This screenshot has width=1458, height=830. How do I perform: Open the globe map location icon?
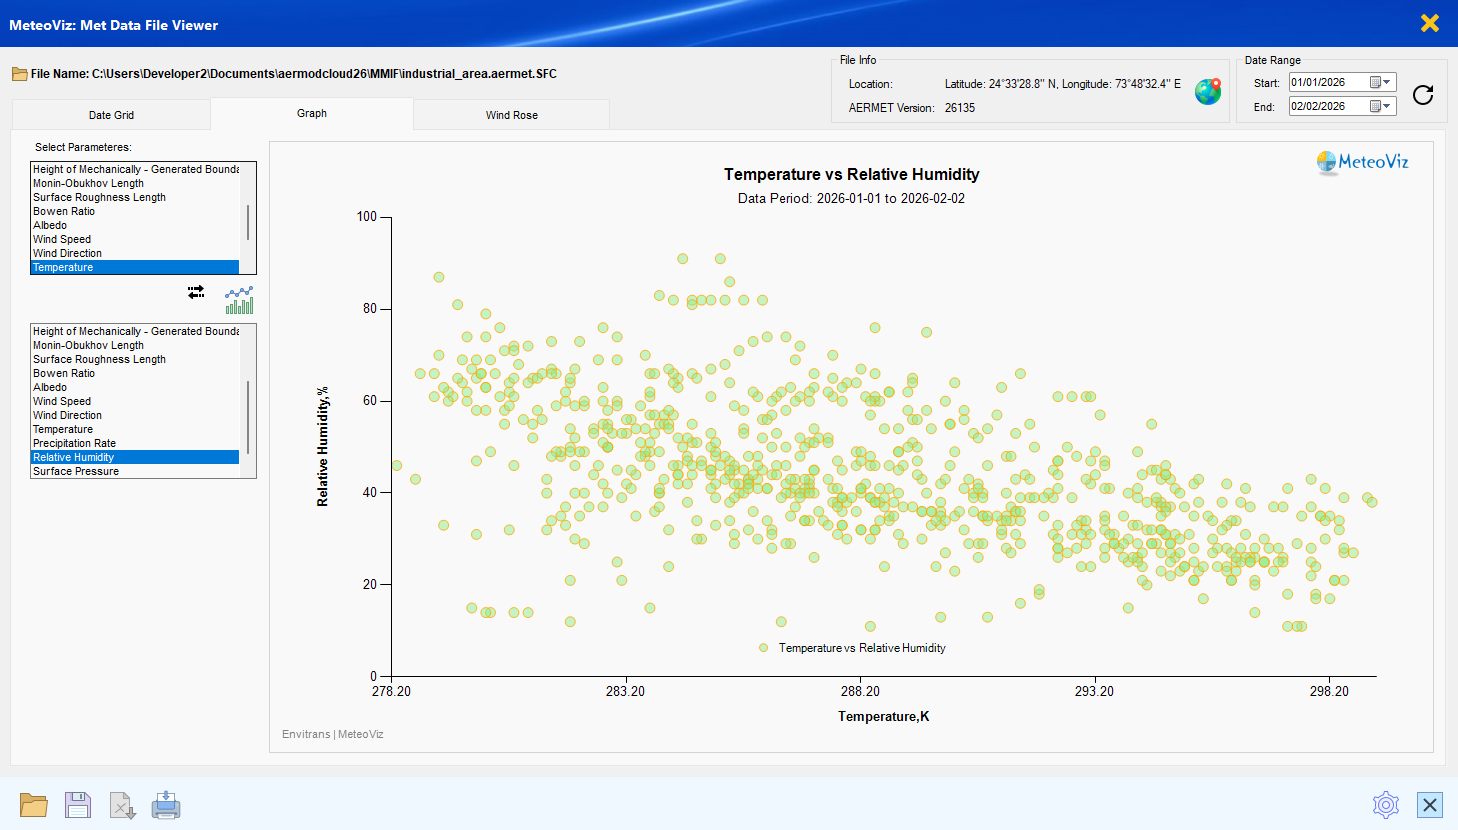click(1208, 92)
